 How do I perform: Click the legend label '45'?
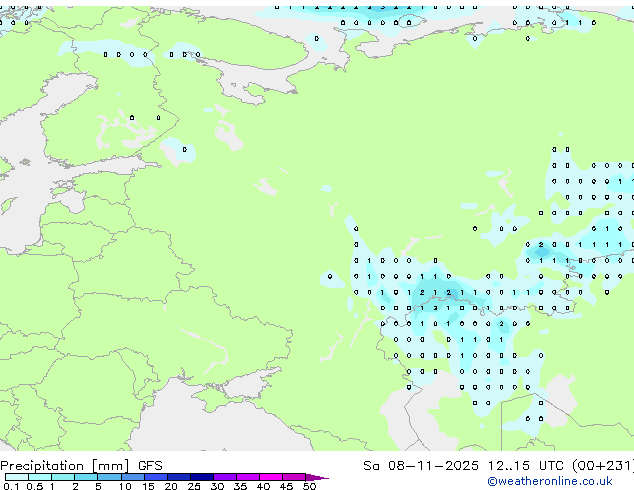coord(286,486)
